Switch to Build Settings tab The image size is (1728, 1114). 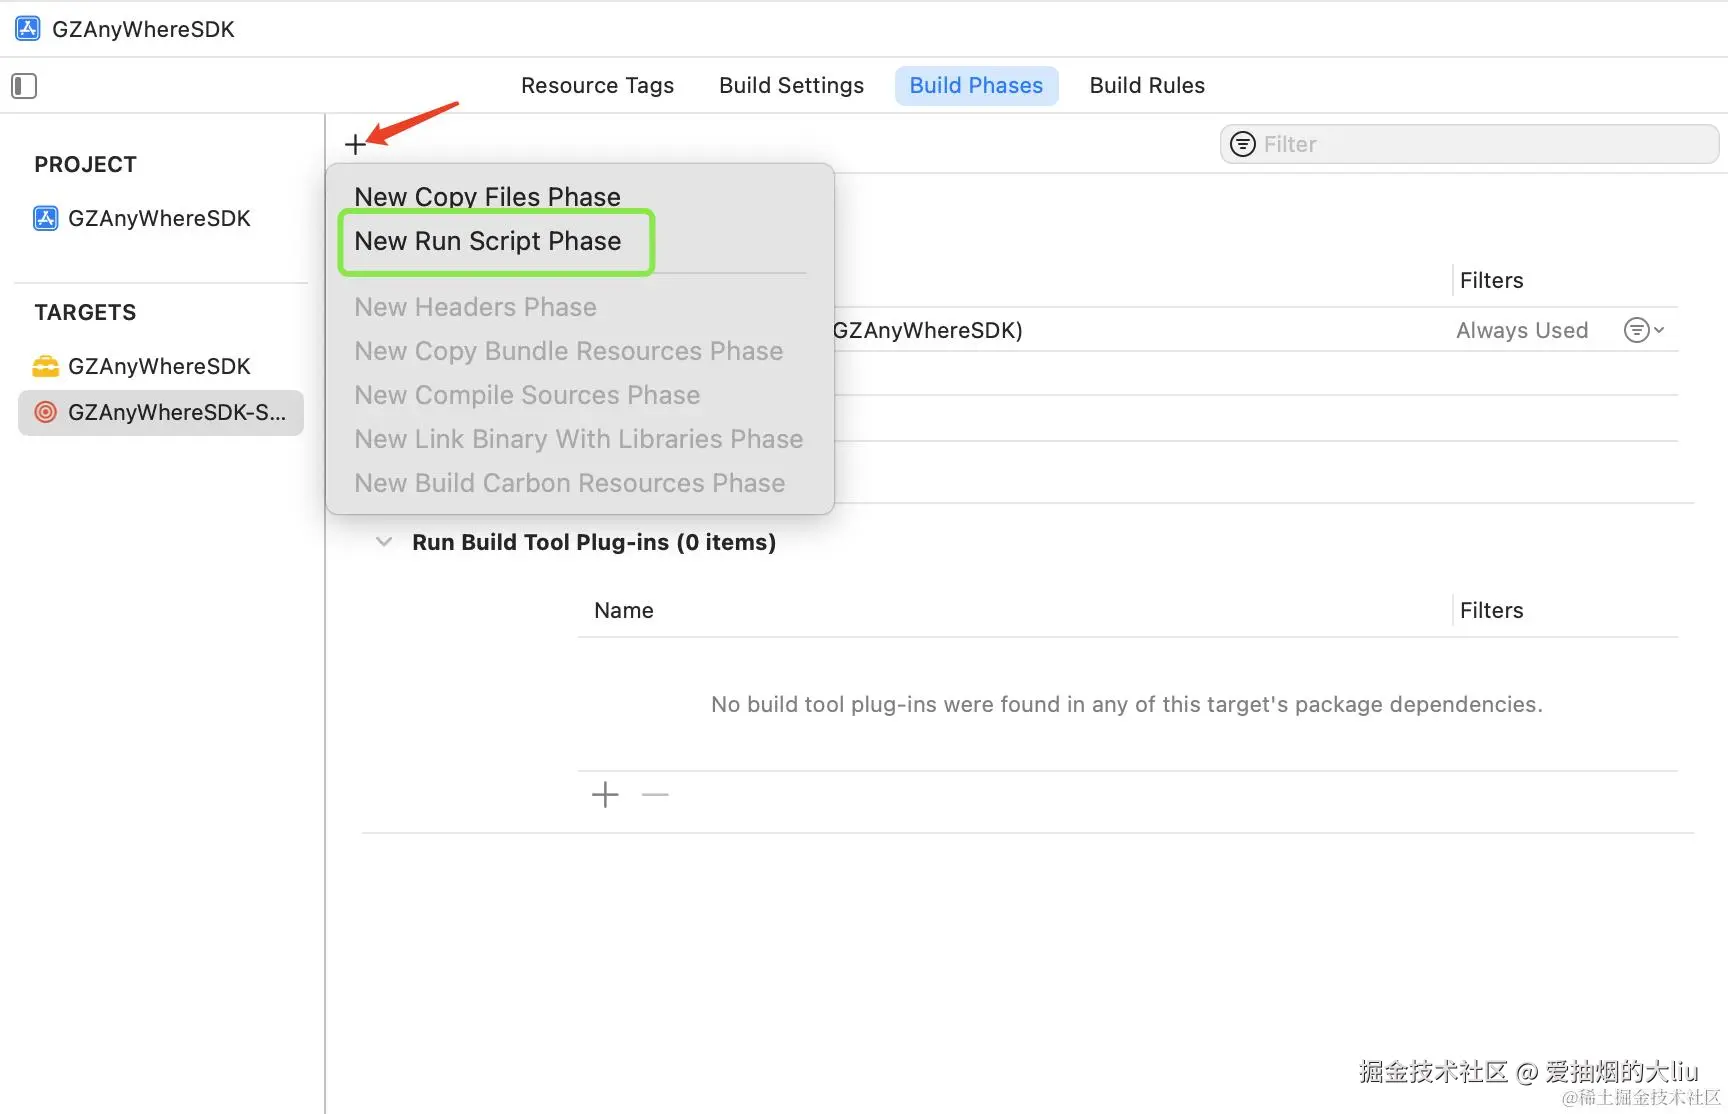coord(791,86)
